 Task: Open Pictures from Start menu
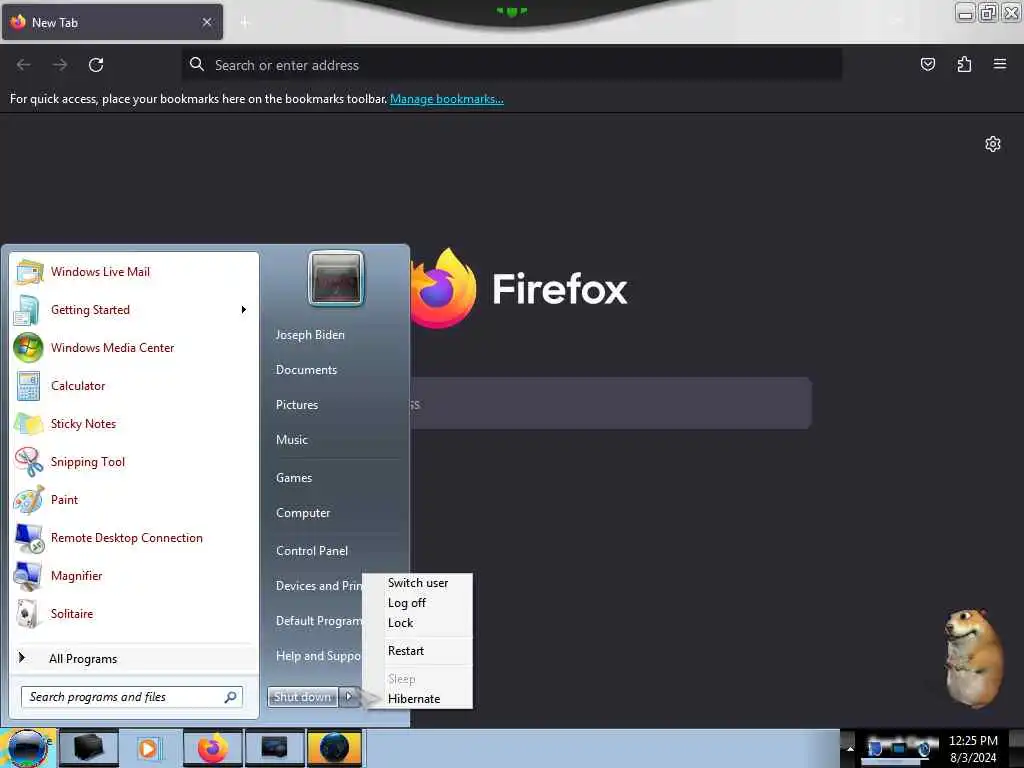[x=297, y=405]
